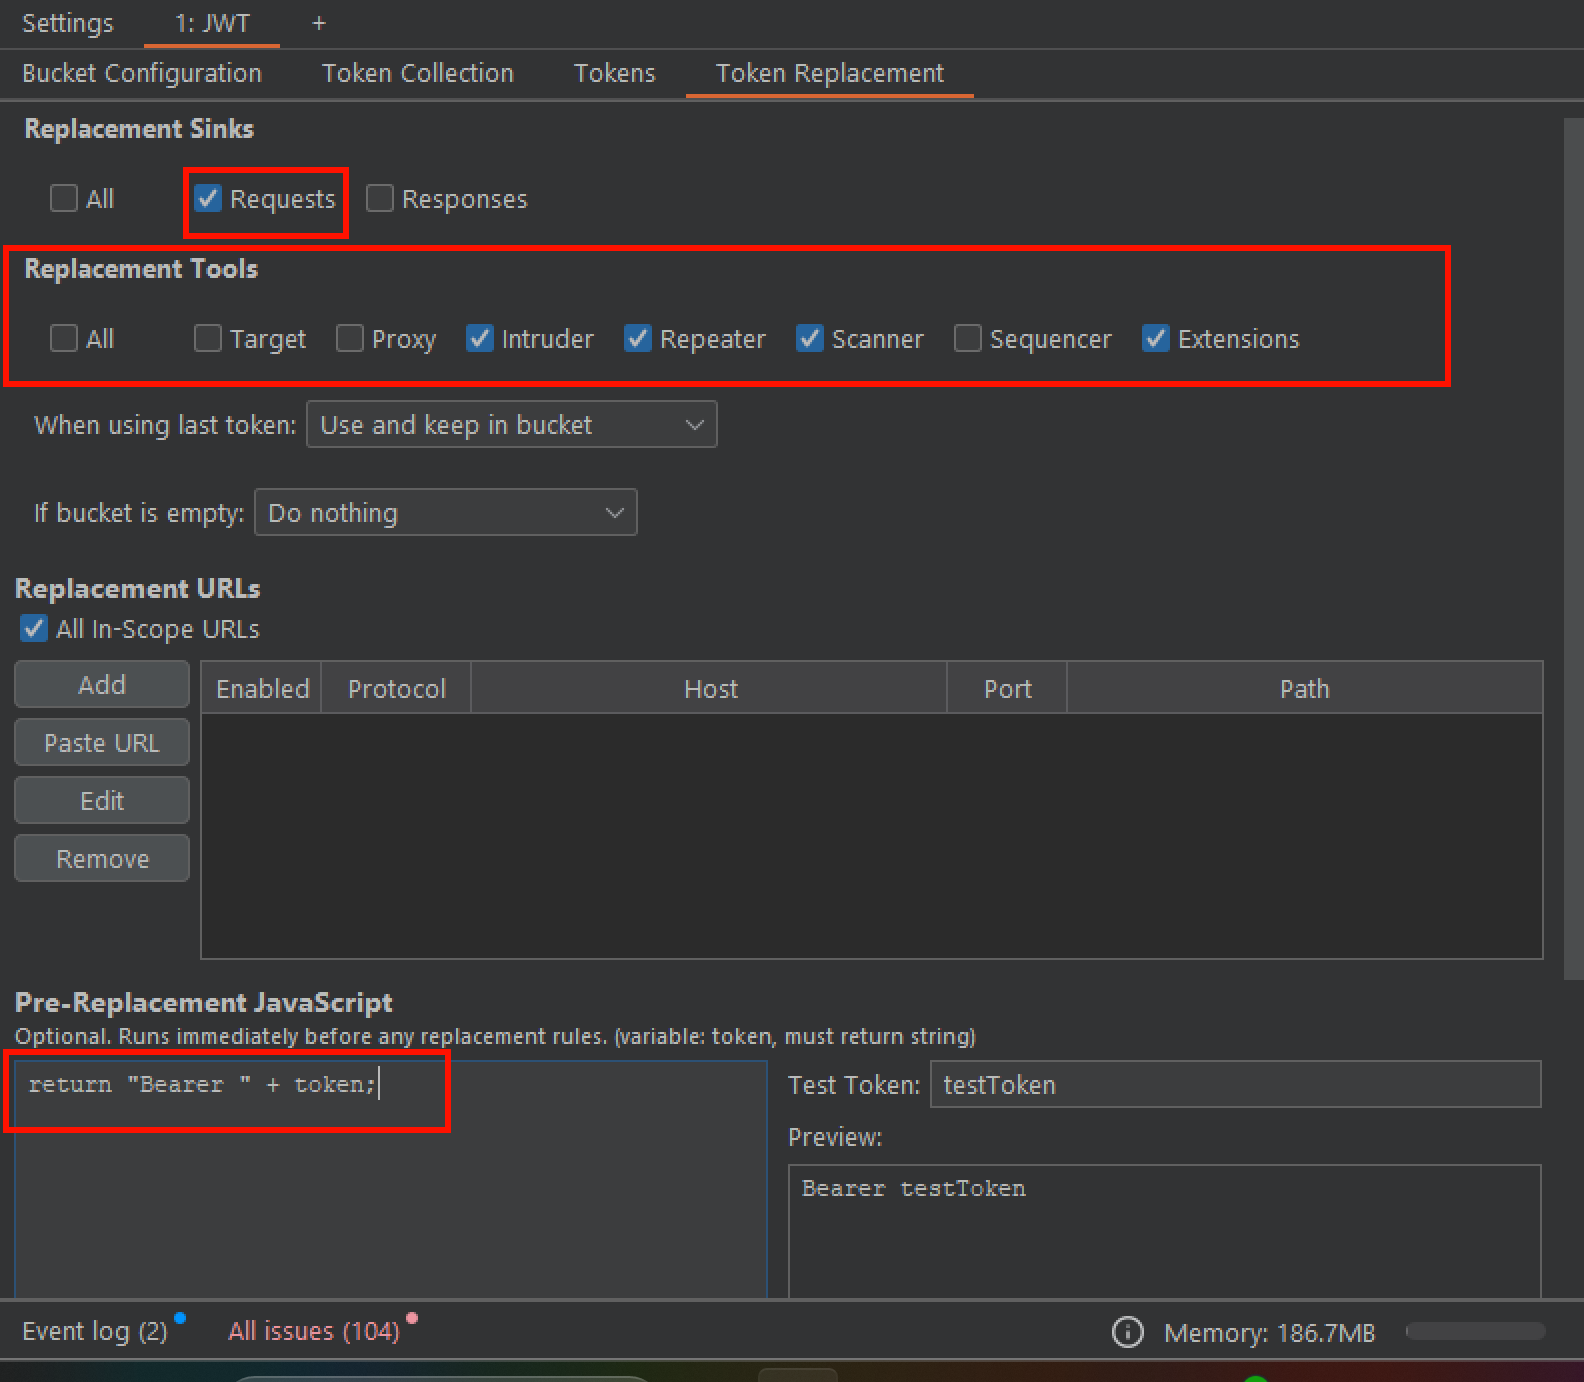Uncheck the Intruder tool checkbox

tap(480, 338)
